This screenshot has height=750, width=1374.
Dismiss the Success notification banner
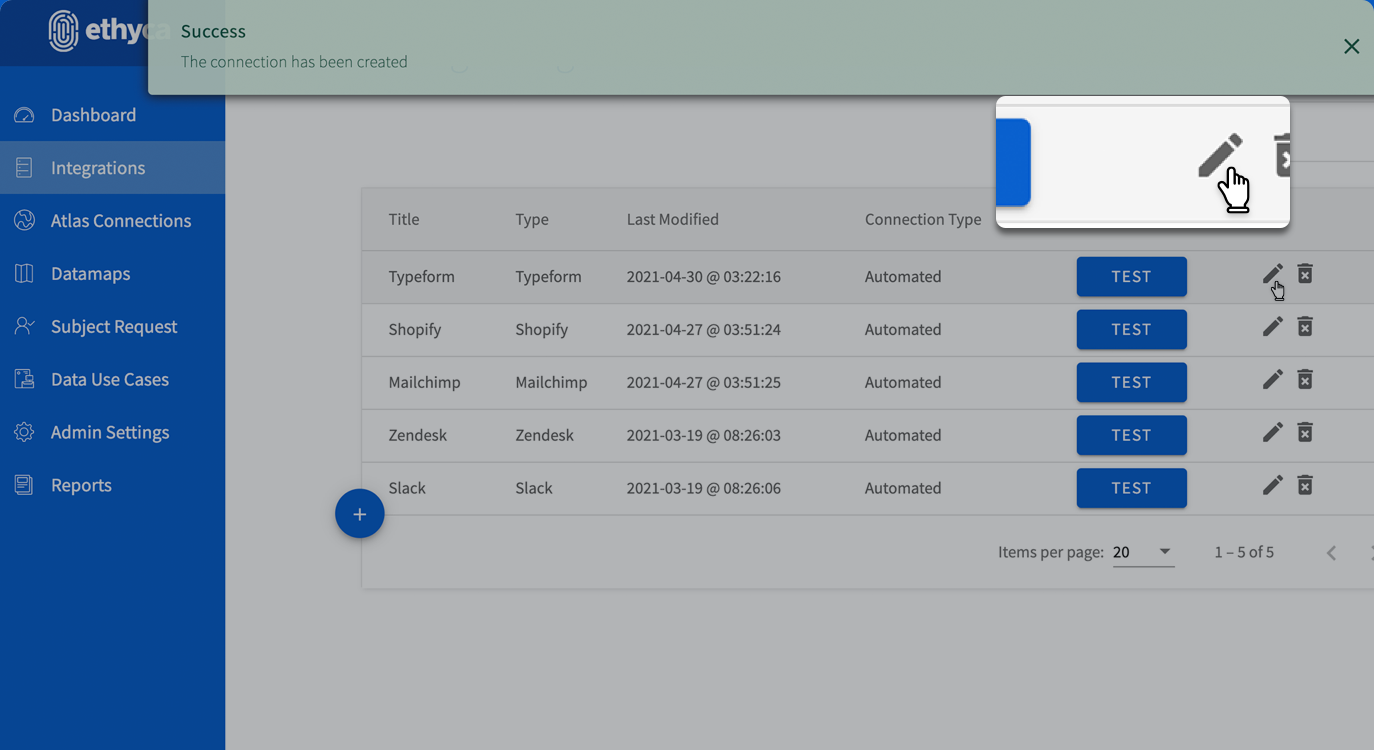pyautogui.click(x=1351, y=47)
